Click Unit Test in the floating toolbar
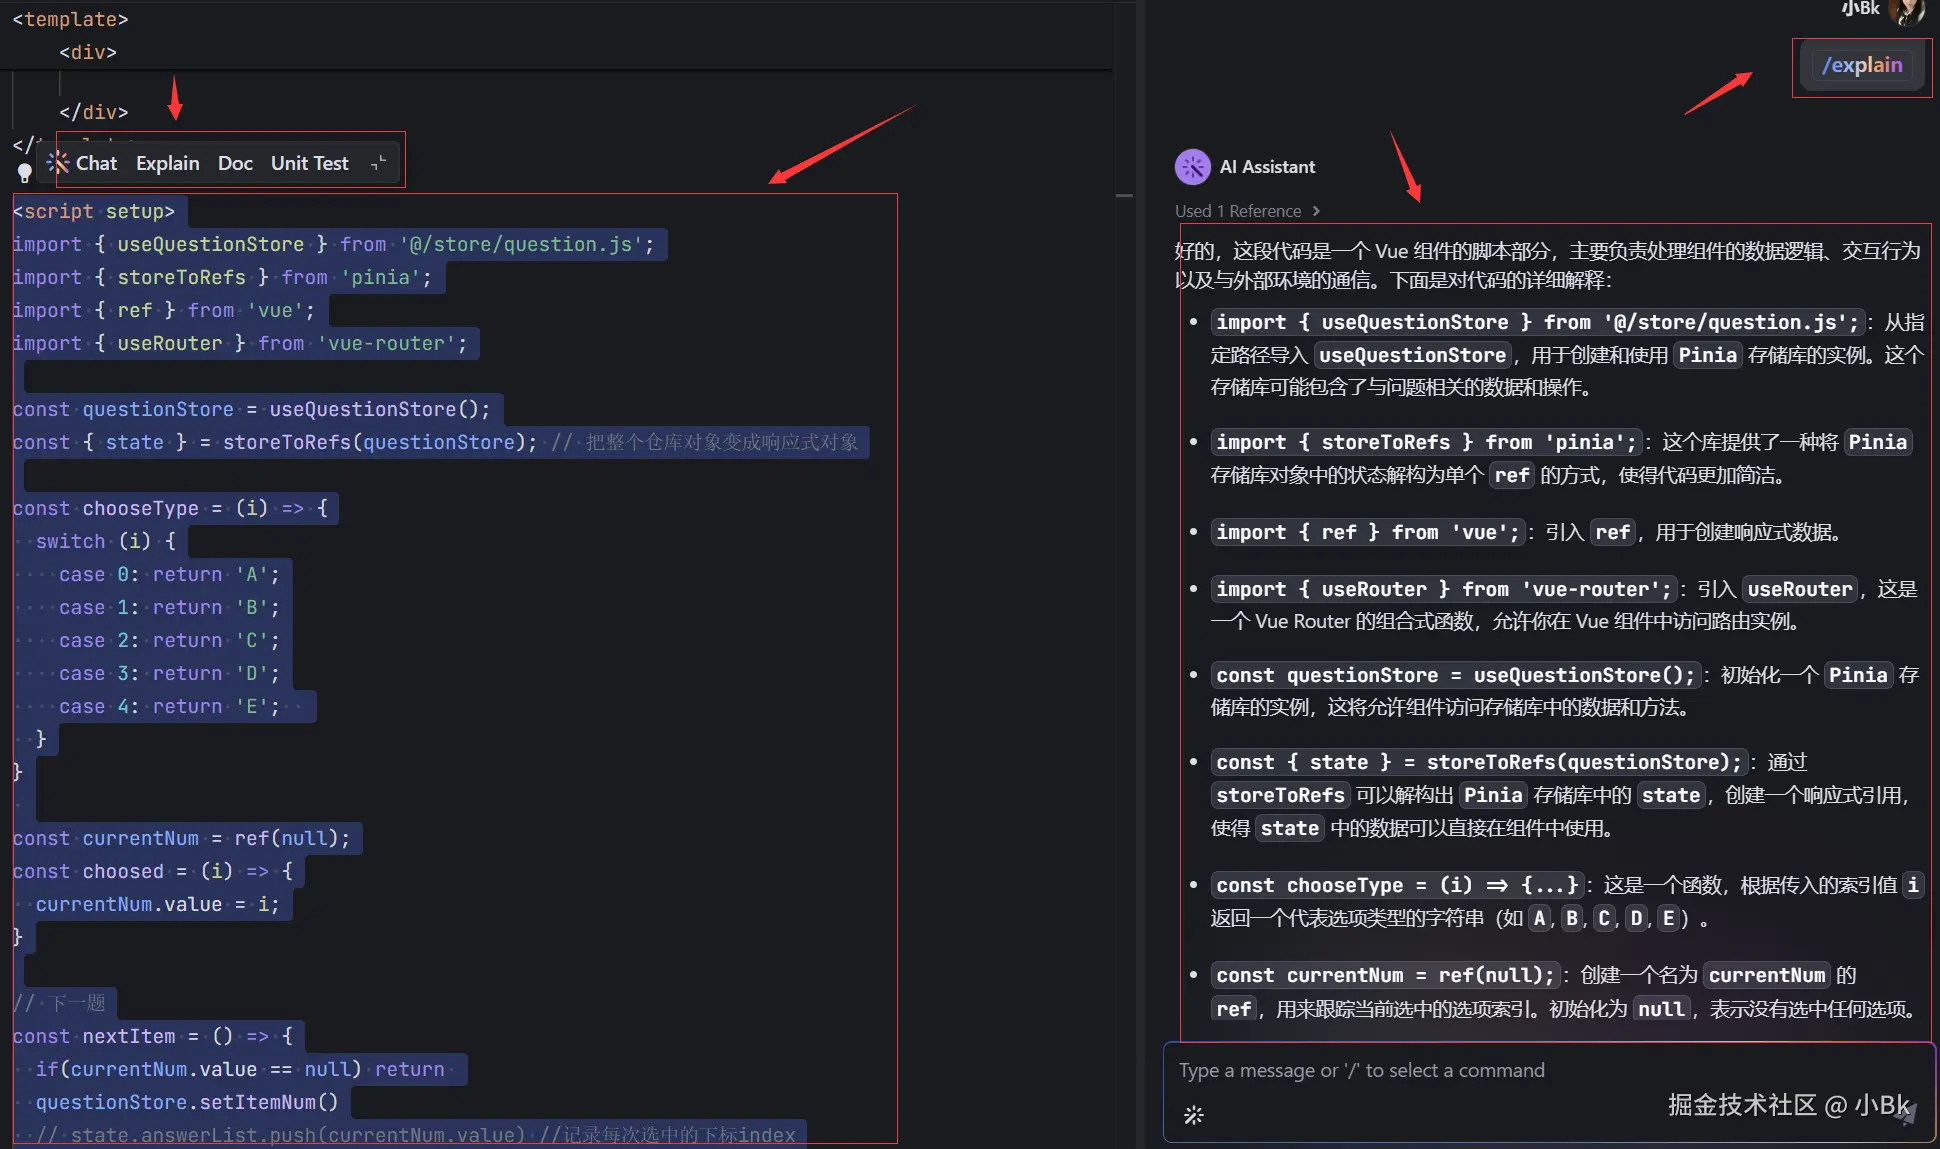This screenshot has height=1149, width=1940. point(310,163)
